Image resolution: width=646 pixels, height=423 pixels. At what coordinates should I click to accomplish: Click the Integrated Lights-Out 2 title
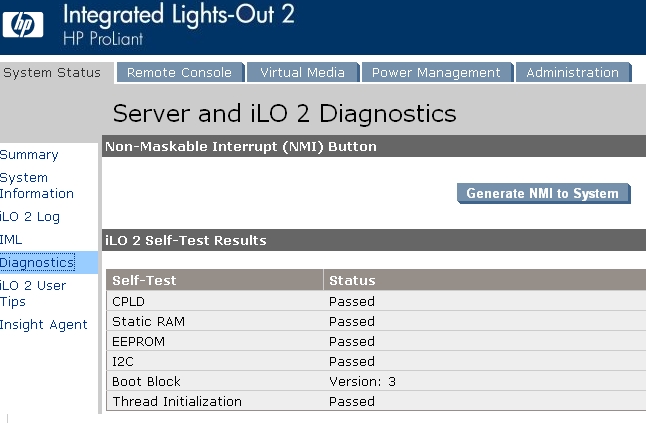179,14
